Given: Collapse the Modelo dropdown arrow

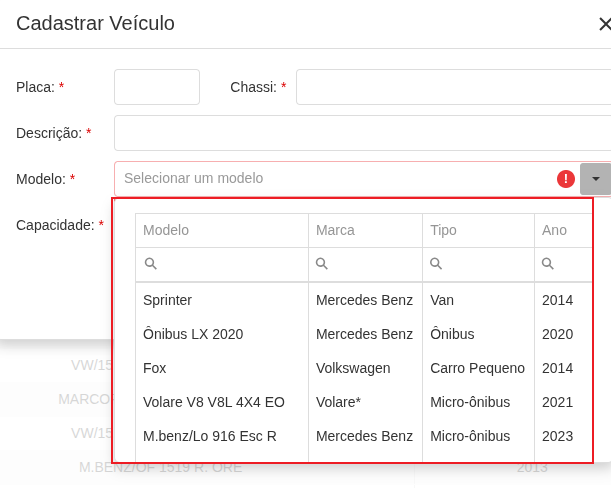Looking at the screenshot, I should pos(595,179).
